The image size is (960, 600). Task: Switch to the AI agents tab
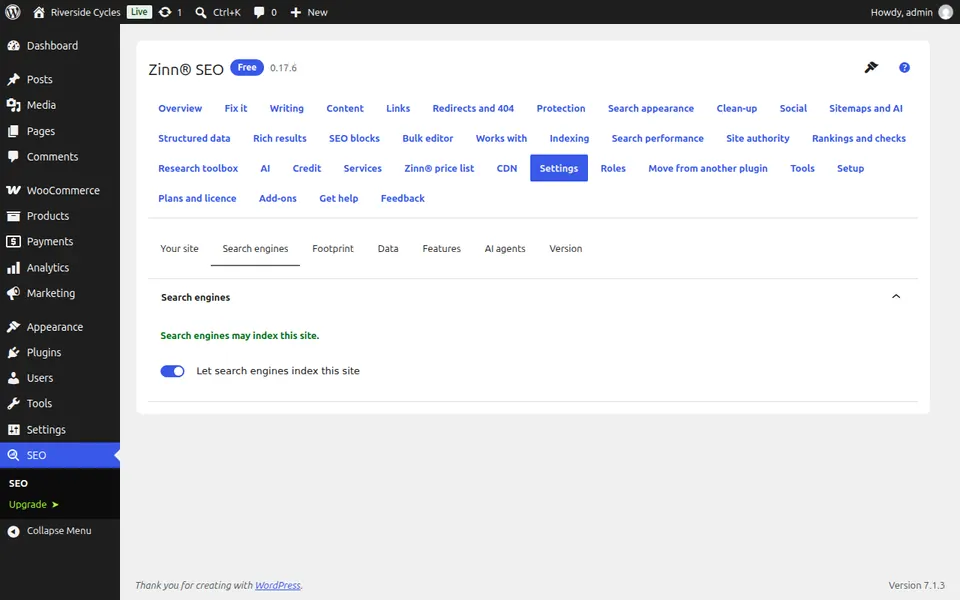click(x=505, y=249)
